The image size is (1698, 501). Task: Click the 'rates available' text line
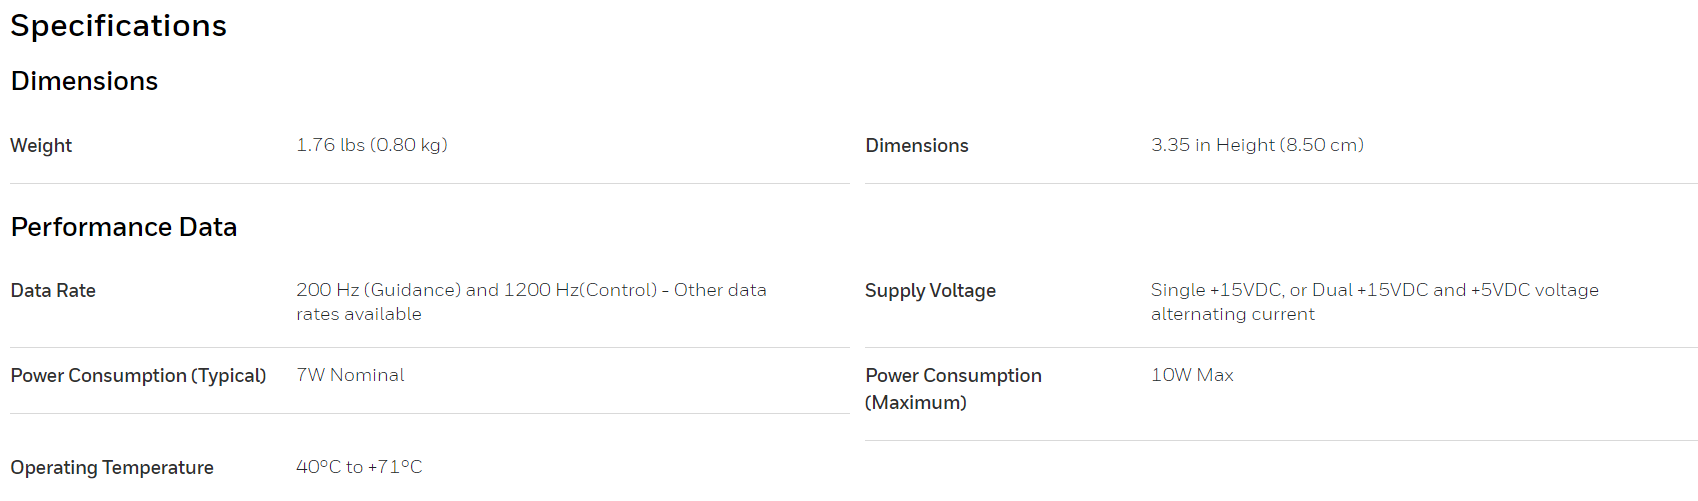tap(359, 314)
